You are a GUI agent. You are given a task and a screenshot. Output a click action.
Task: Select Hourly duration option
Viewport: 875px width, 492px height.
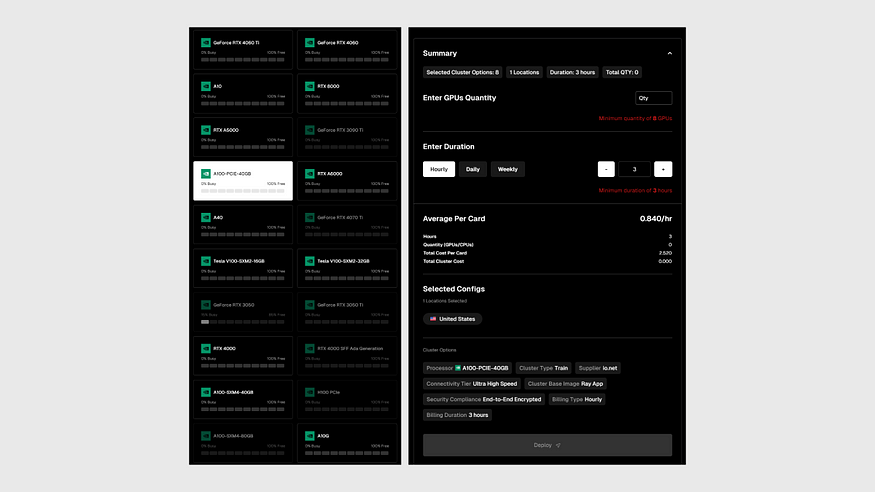point(439,169)
